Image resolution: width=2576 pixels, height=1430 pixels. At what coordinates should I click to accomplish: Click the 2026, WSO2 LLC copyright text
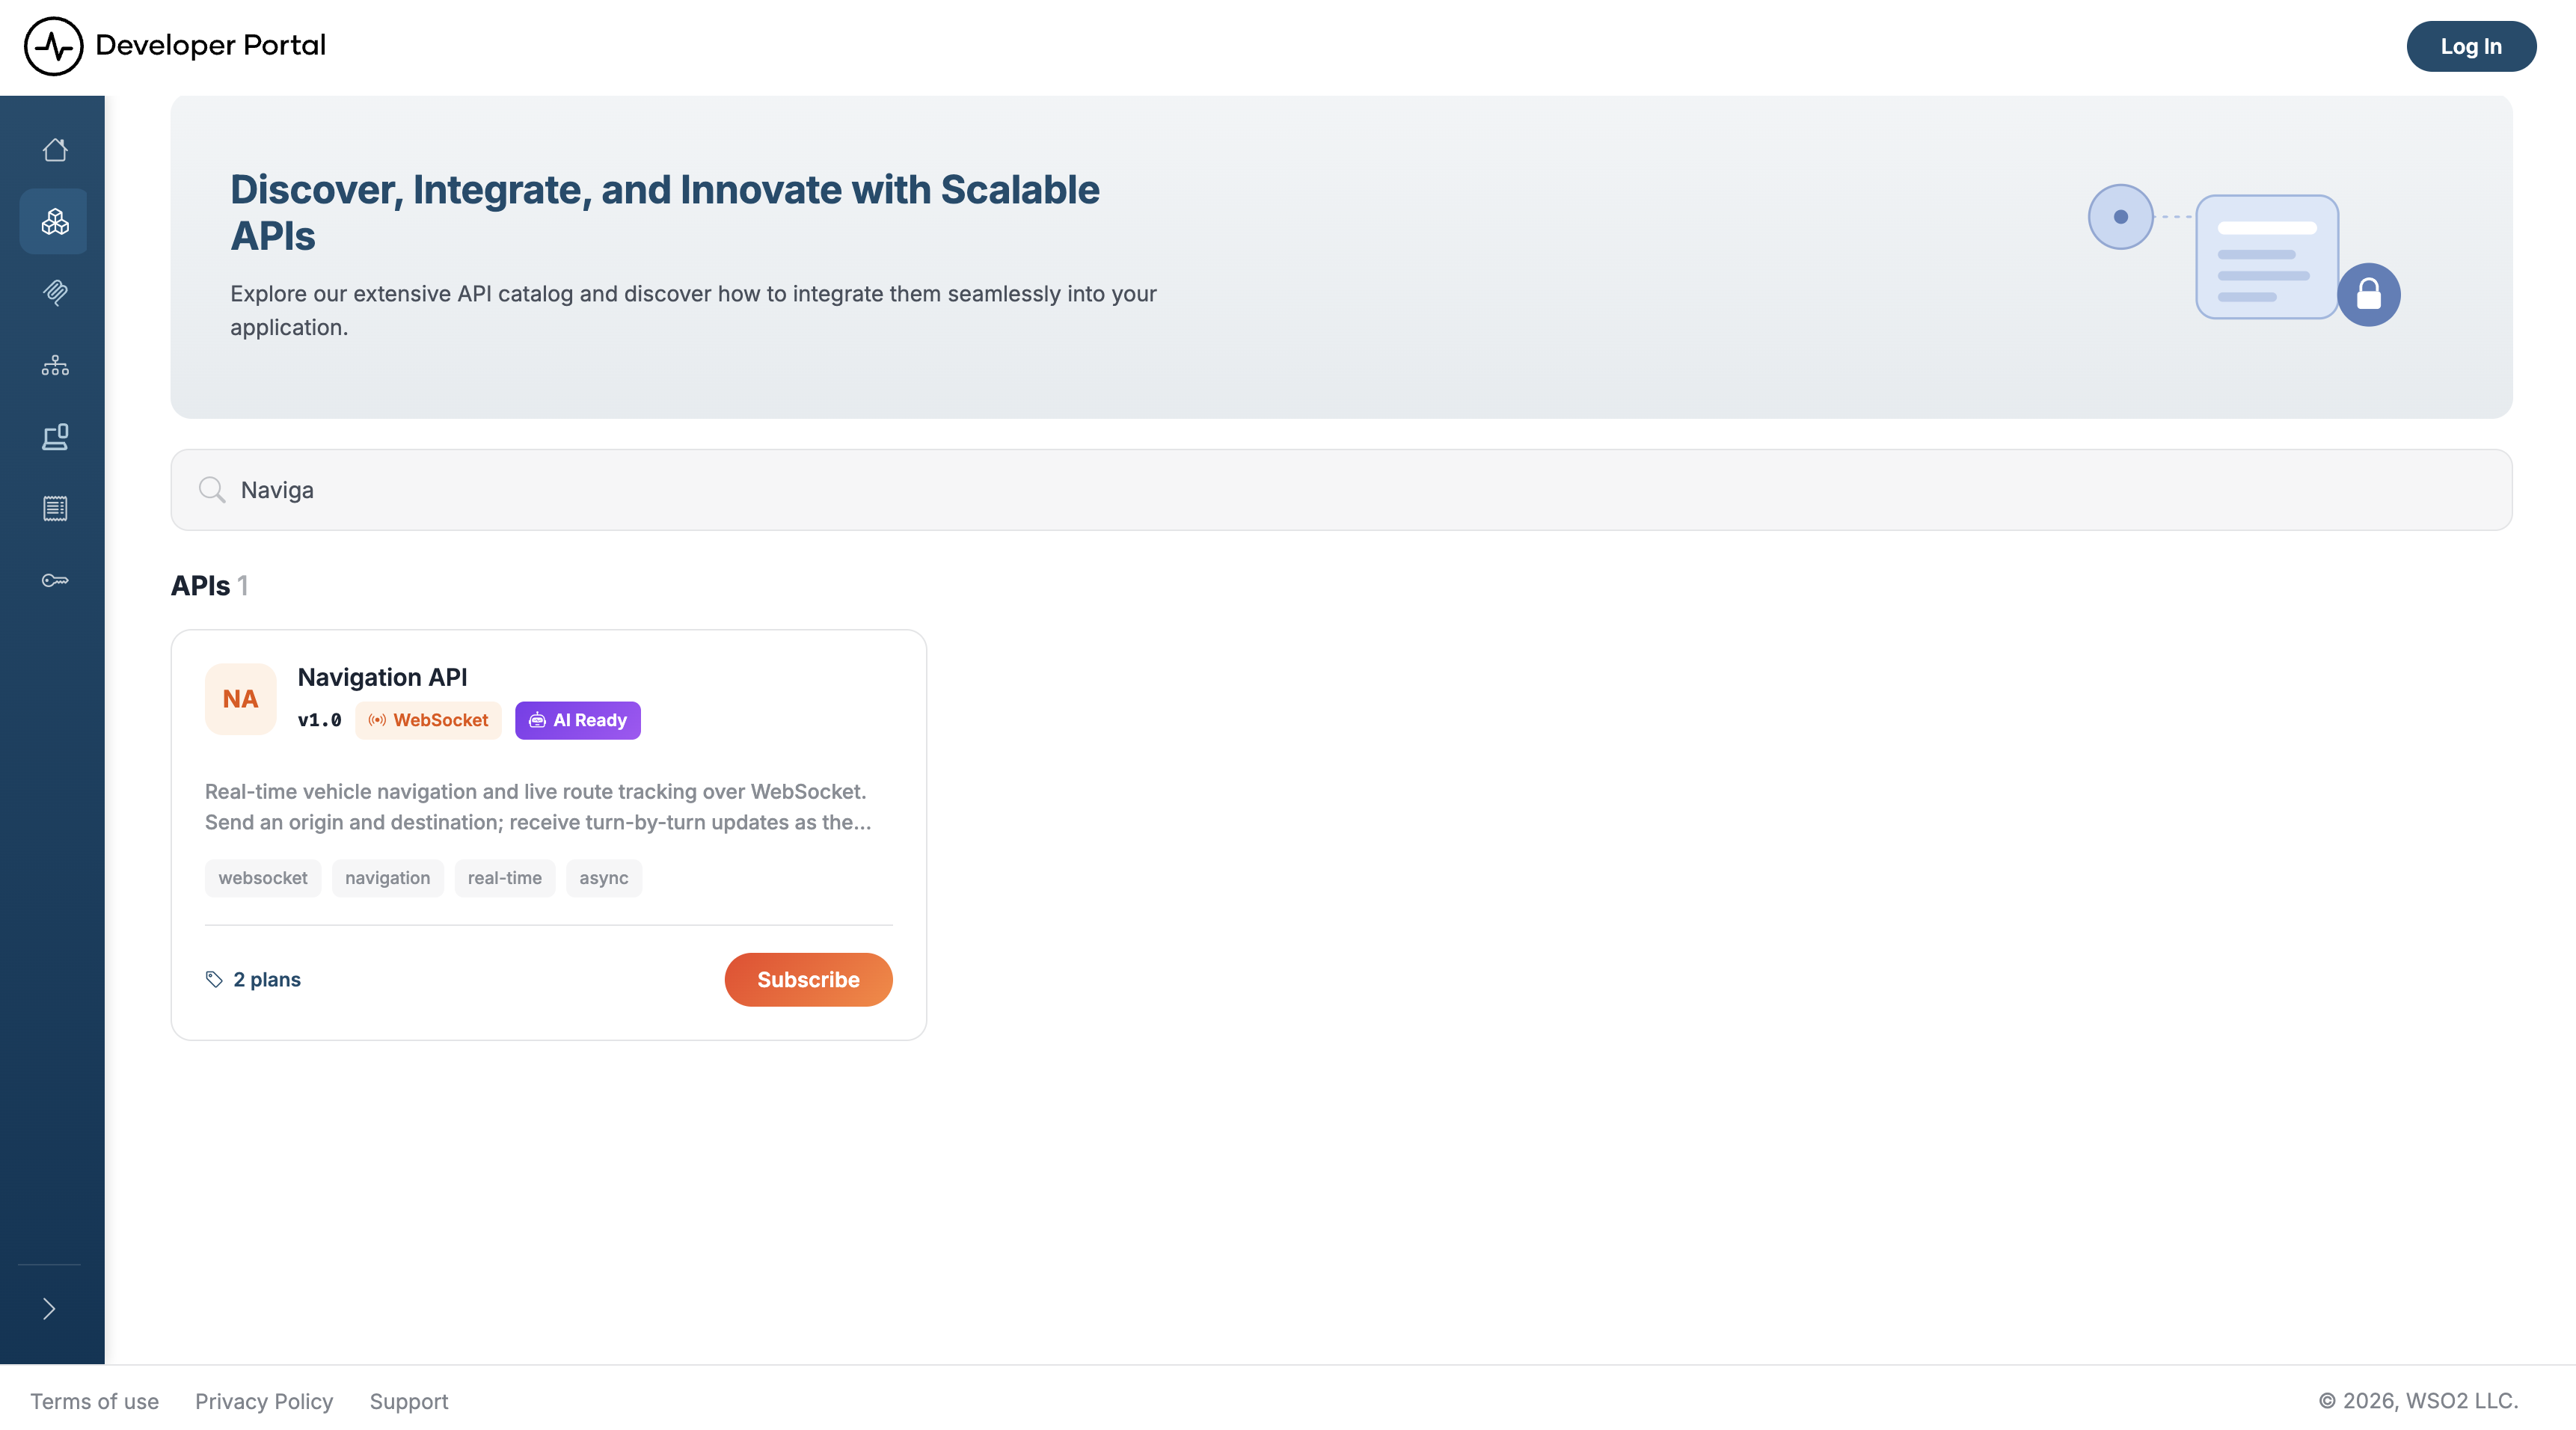pos(2418,1401)
